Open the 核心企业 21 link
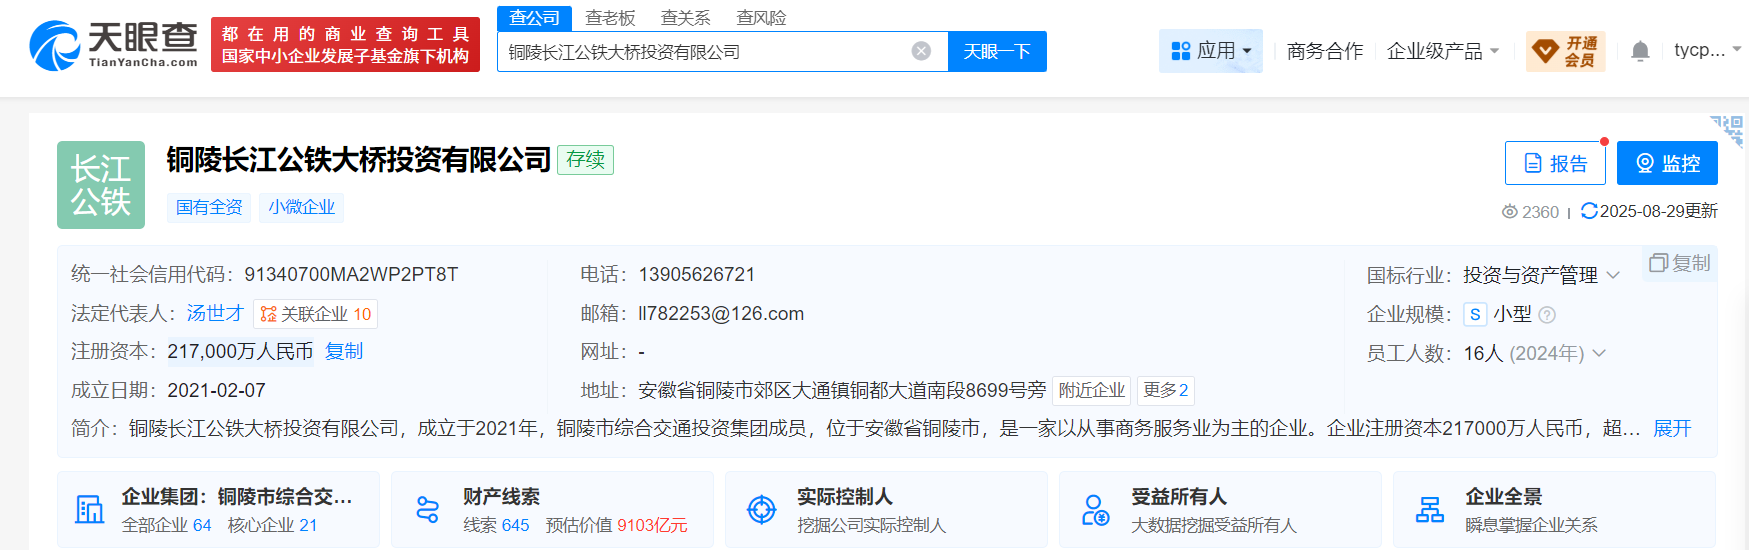This screenshot has width=1749, height=550. click(272, 525)
